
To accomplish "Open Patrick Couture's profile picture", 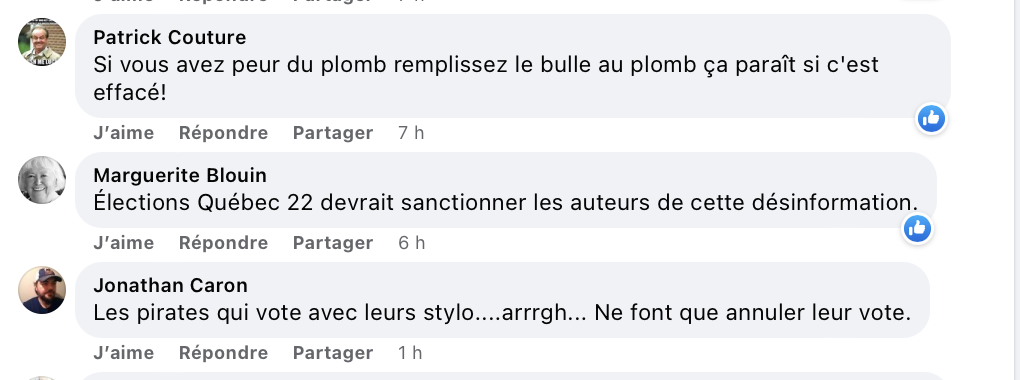I will point(42,42).
